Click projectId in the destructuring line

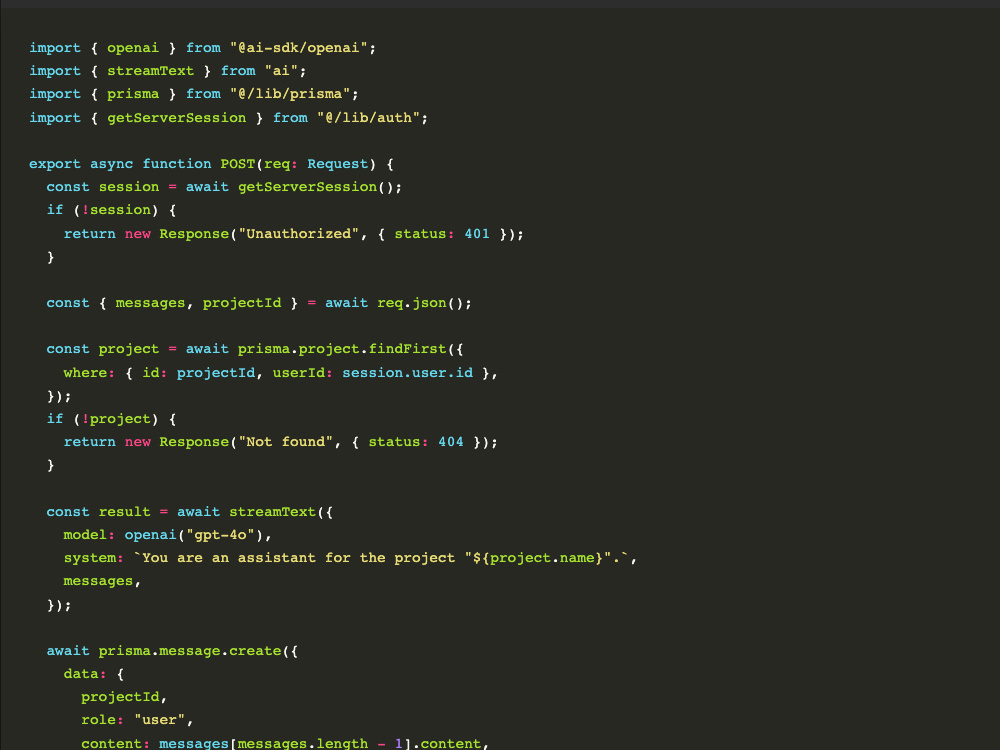242,303
